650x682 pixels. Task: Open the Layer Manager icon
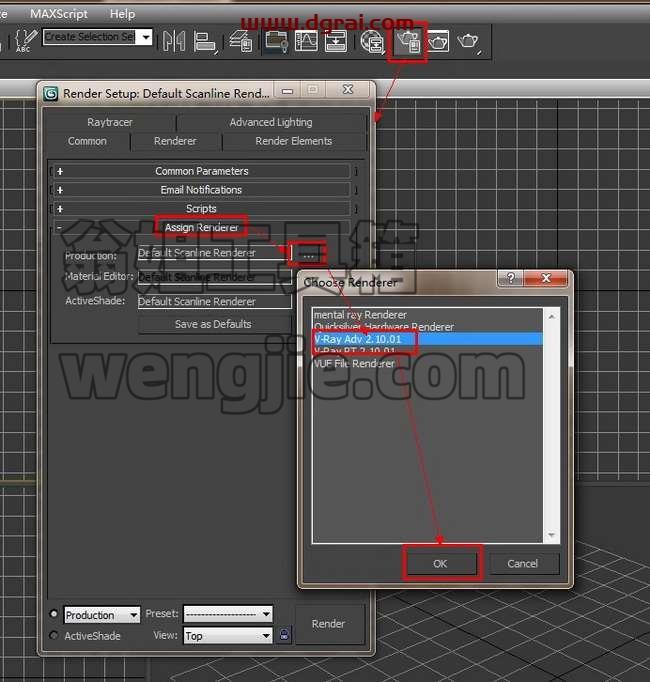point(241,42)
